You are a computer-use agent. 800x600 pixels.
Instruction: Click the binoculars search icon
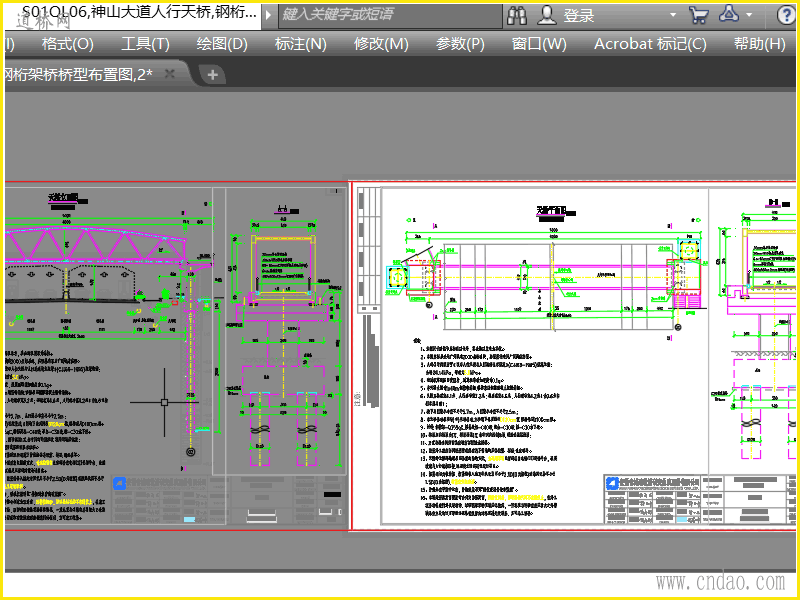(517, 15)
